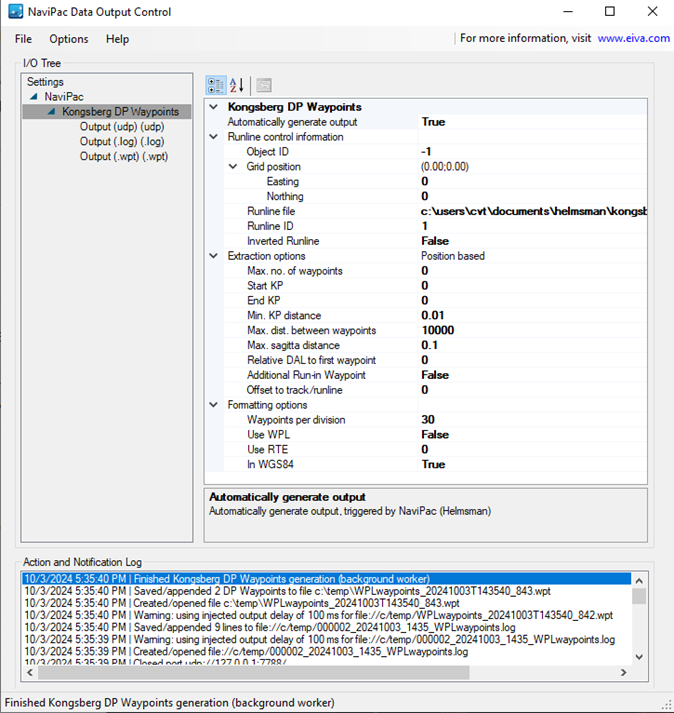This screenshot has width=674, height=713.
Task: Collapse the Formatting options group
Action: pyautogui.click(x=213, y=405)
